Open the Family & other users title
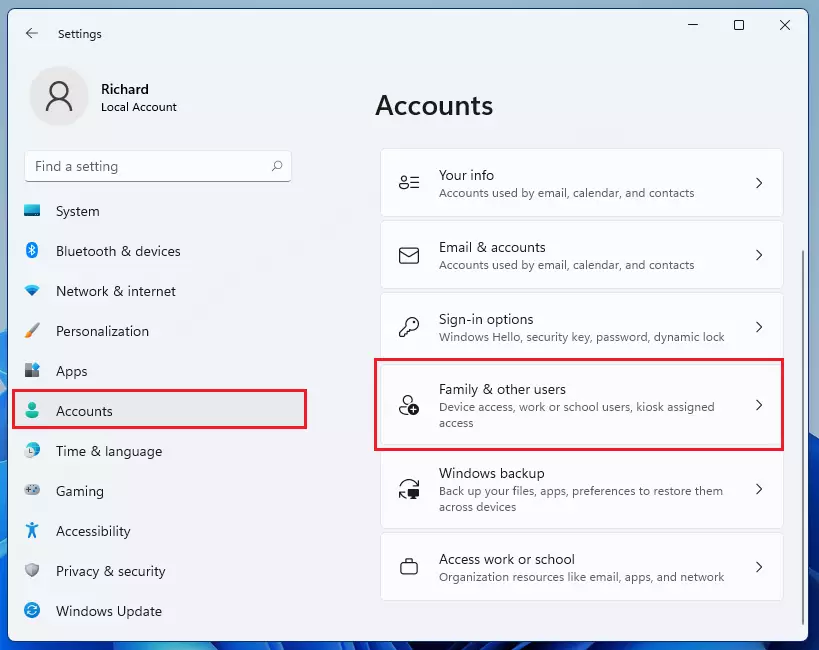 tap(502, 389)
